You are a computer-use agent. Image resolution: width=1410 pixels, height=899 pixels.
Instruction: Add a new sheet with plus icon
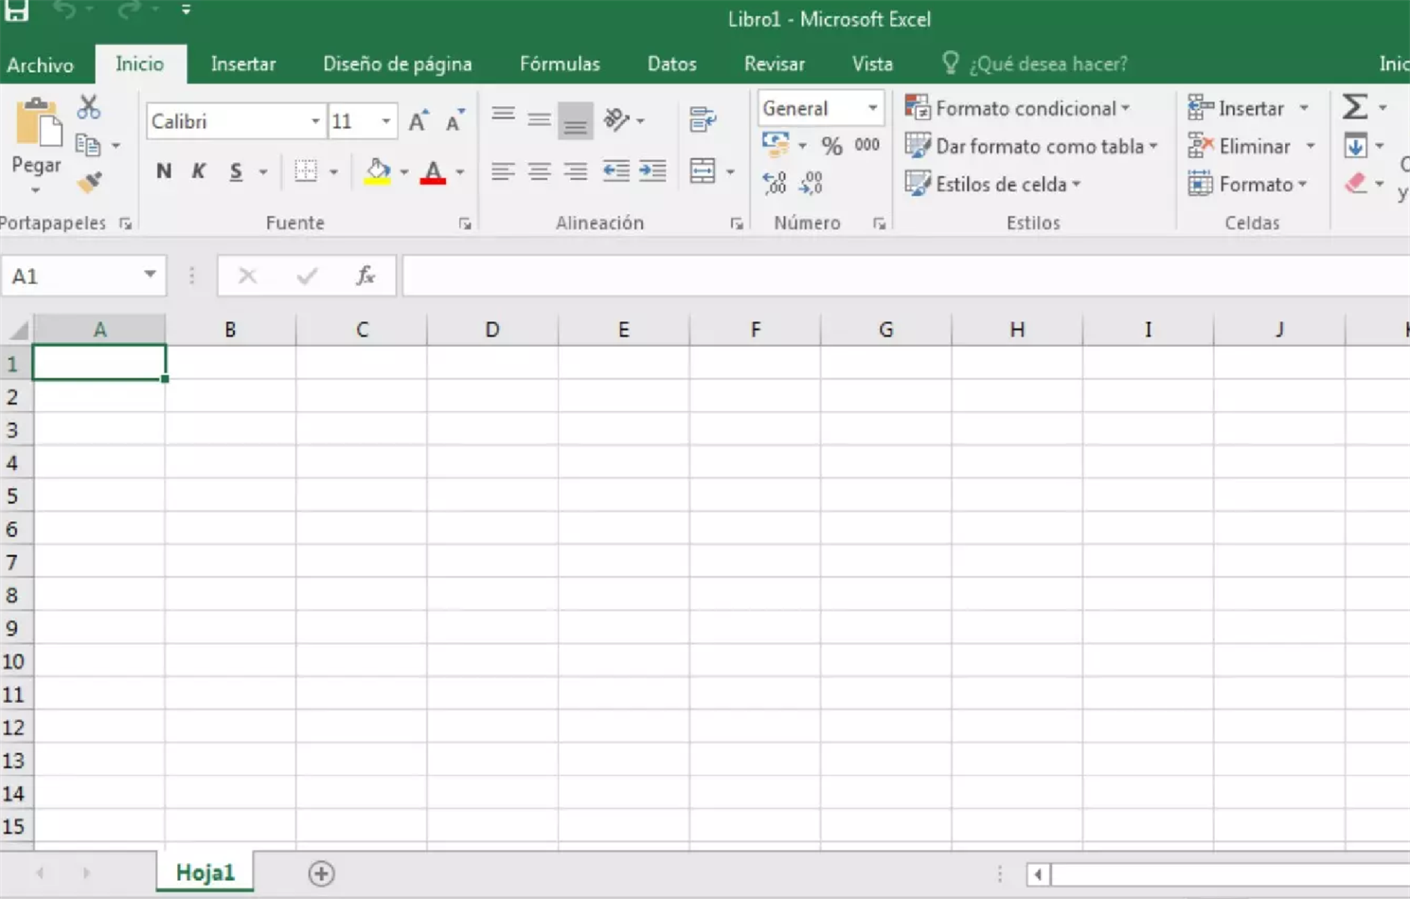click(321, 873)
